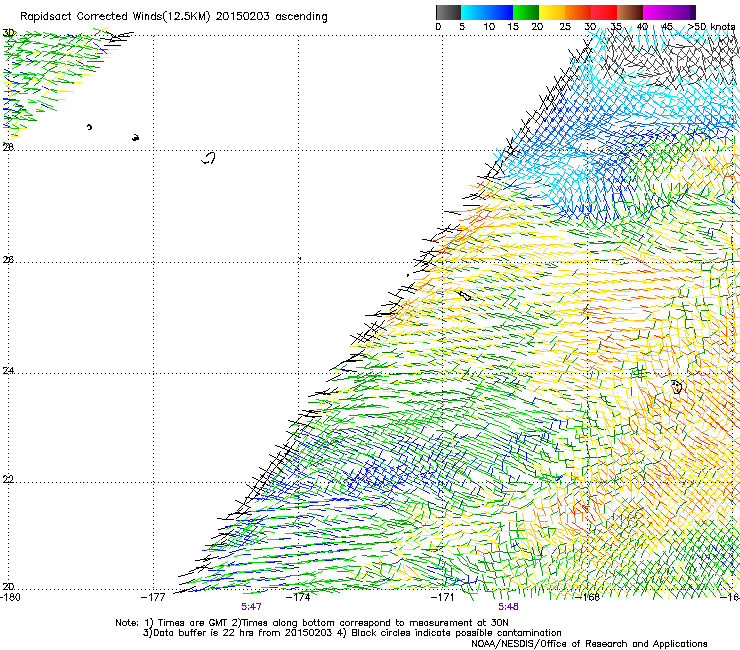740x650 pixels.
Task: Click the gray 0-5 knots legend swatch
Action: [x=448, y=12]
